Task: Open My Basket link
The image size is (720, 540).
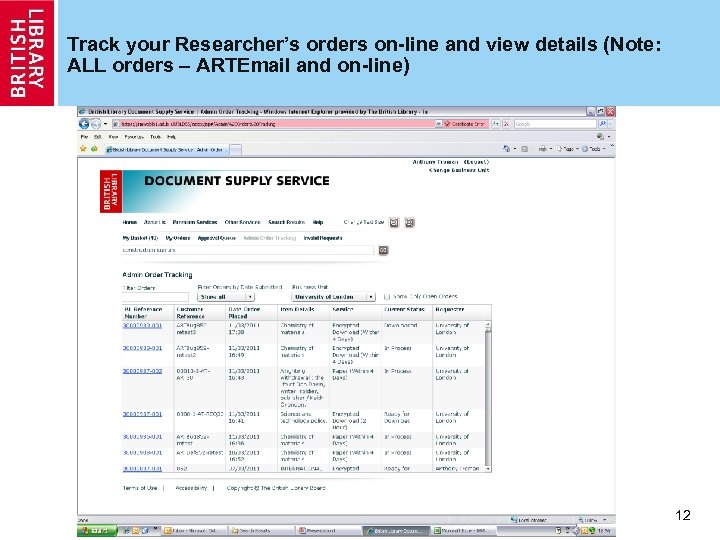Action: click(140, 238)
